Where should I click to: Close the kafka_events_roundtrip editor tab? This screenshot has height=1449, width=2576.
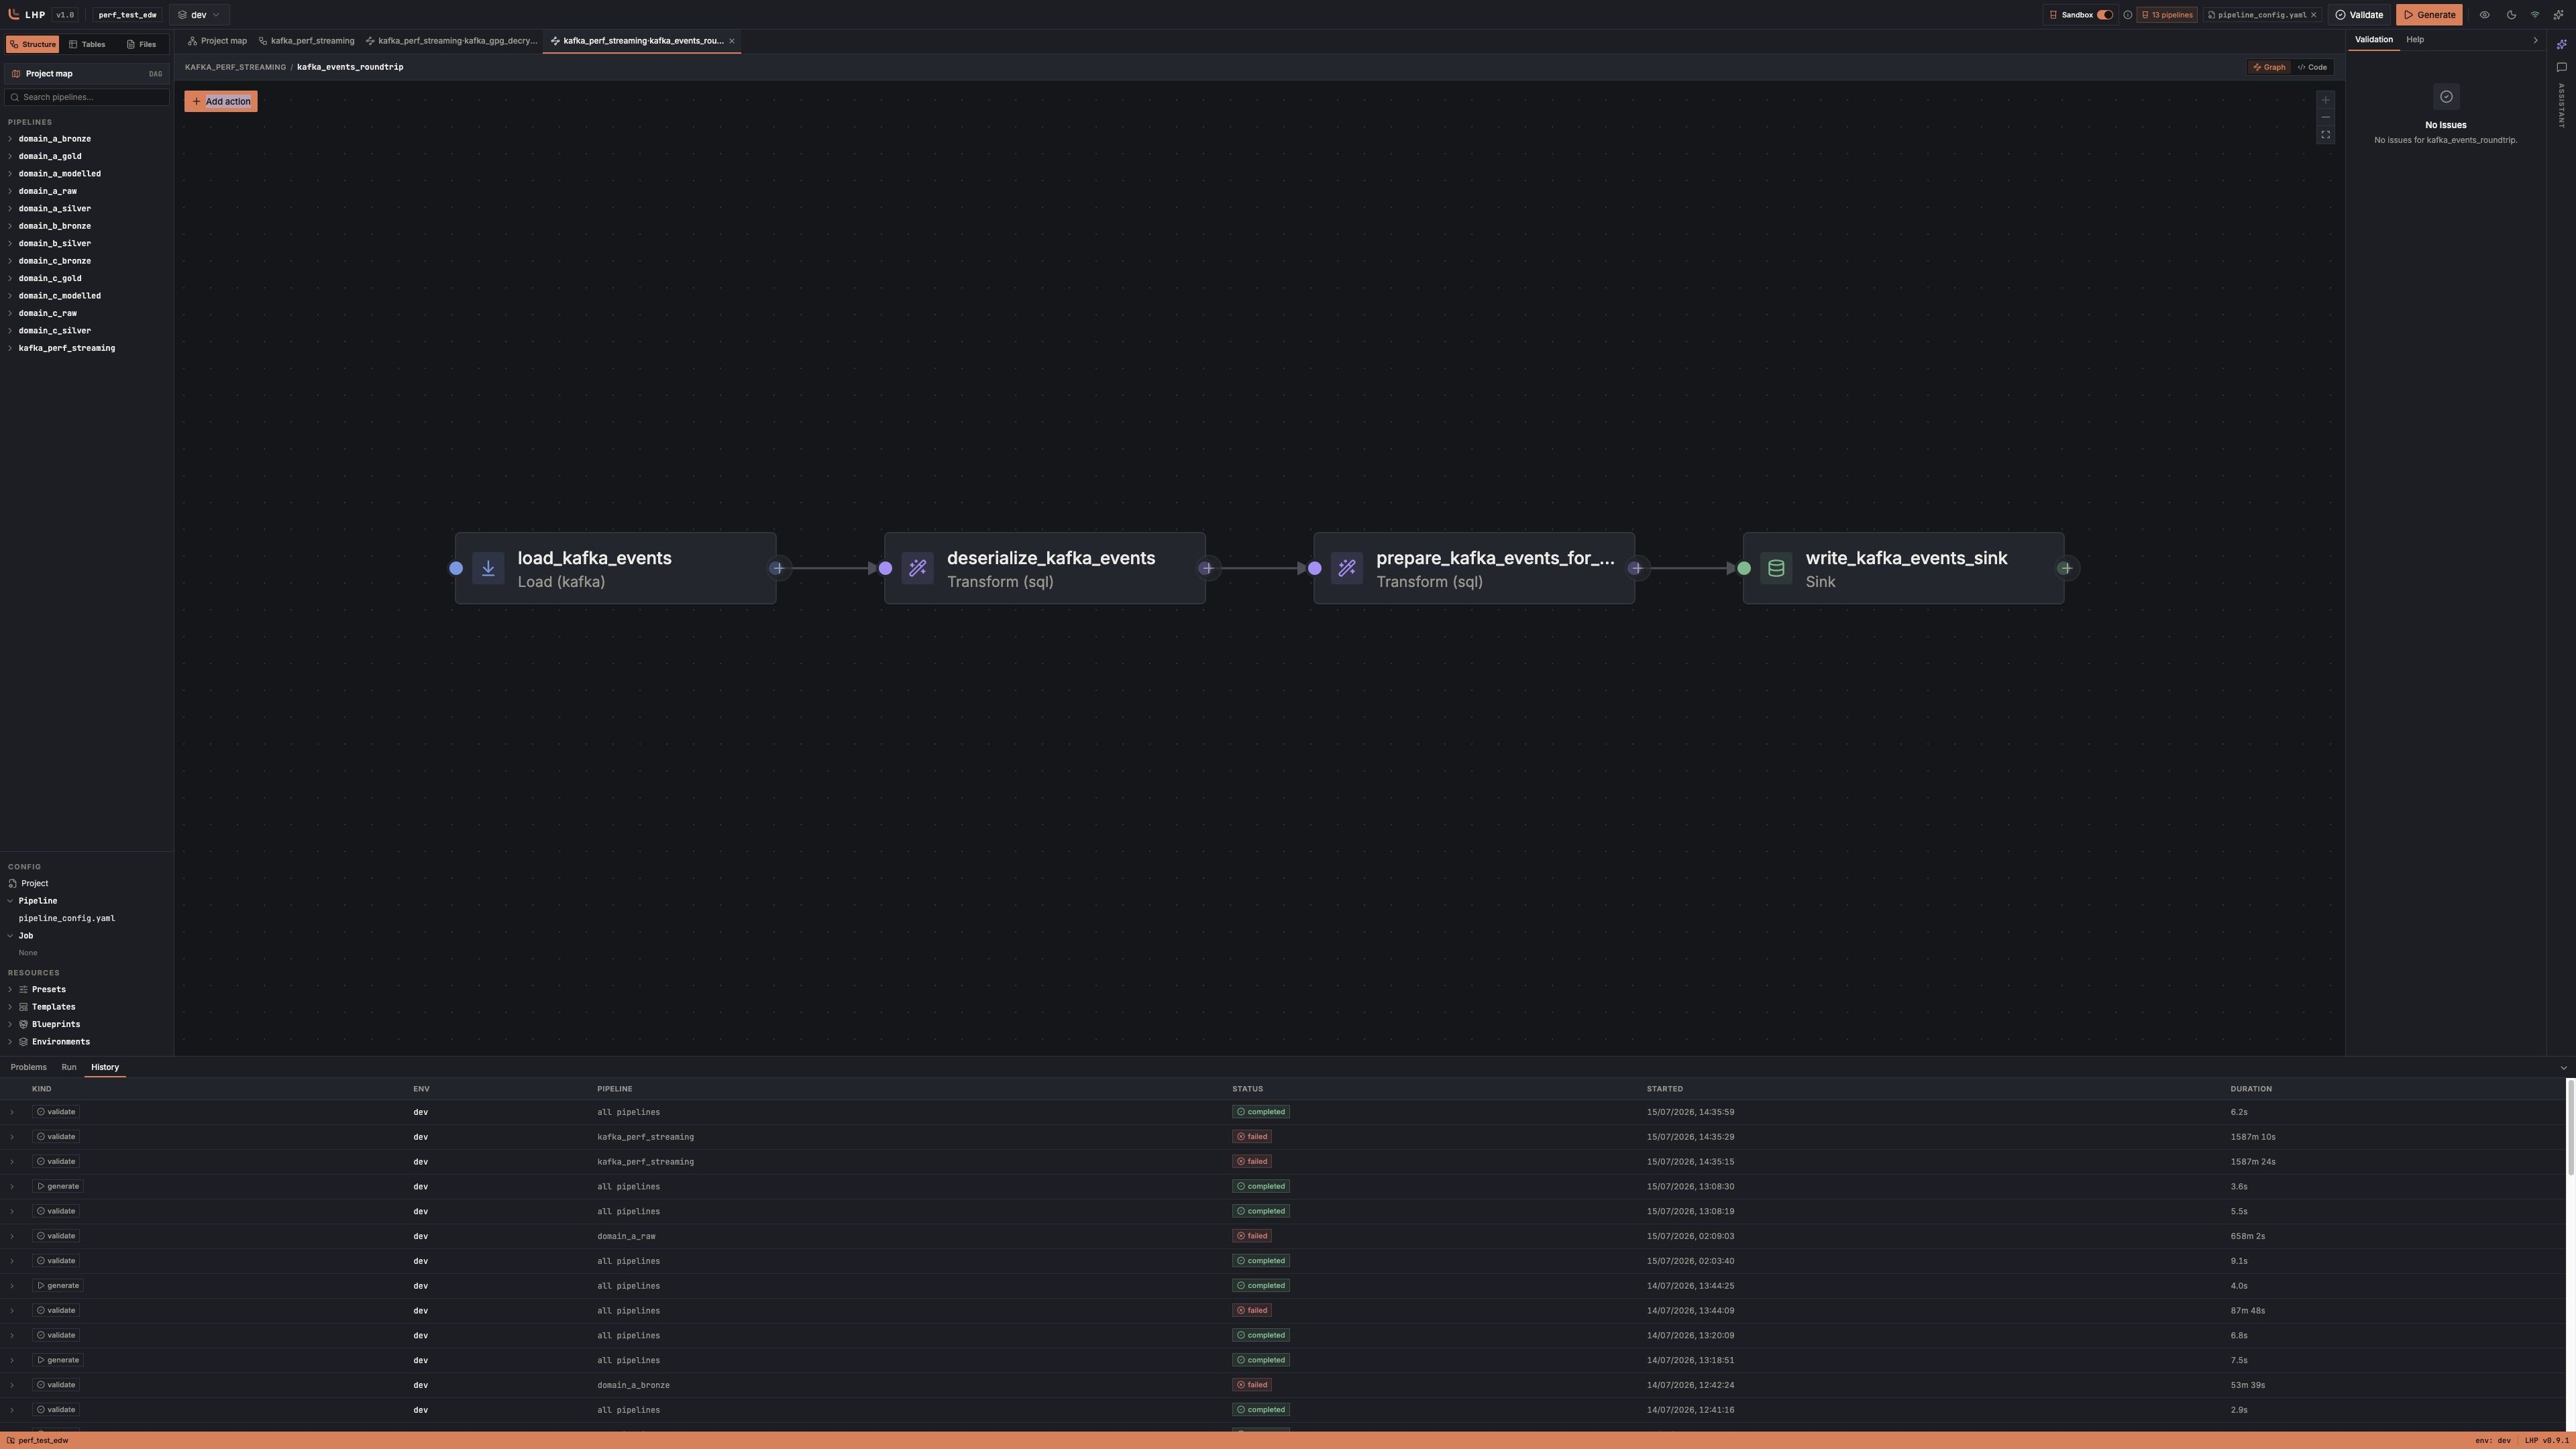[x=732, y=41]
